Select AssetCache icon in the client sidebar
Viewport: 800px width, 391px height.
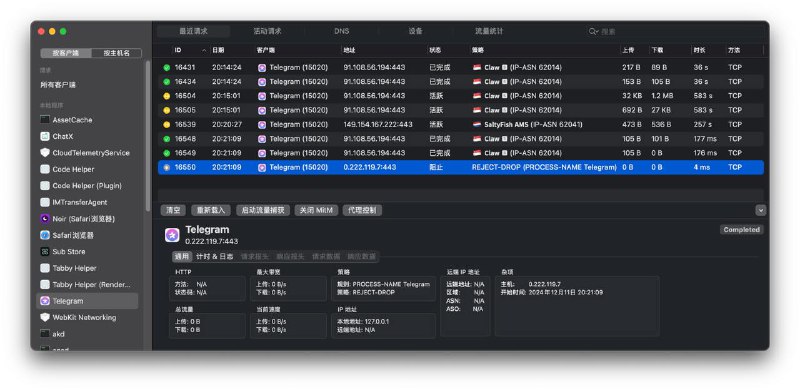click(x=44, y=120)
